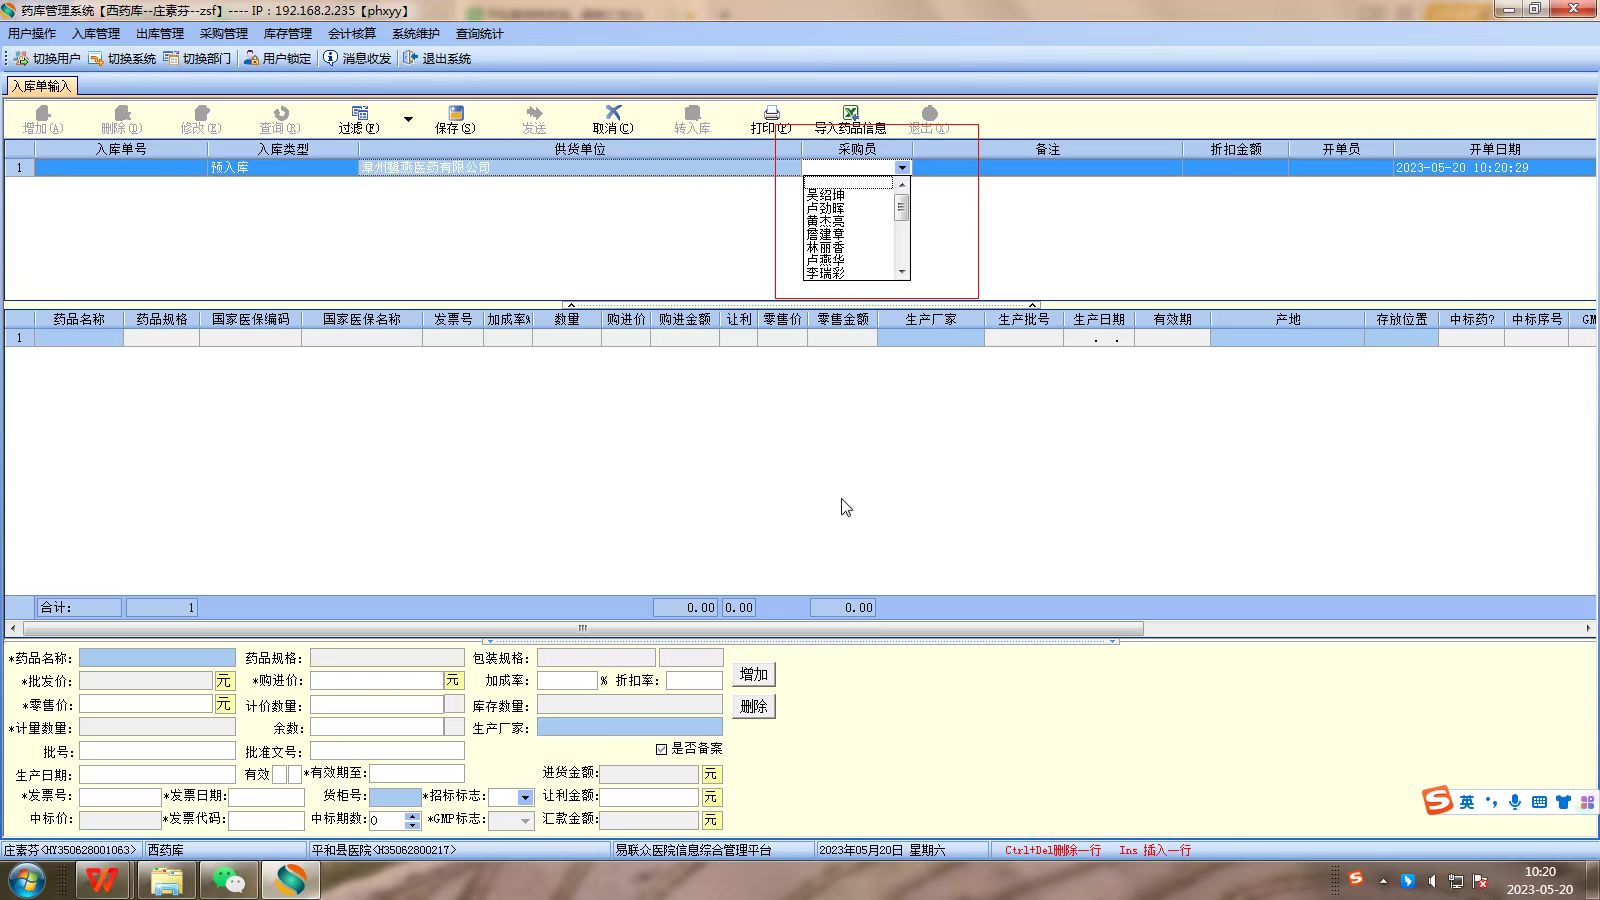Click the 批号 input field
Screen dimensions: 1600x900
[158, 750]
